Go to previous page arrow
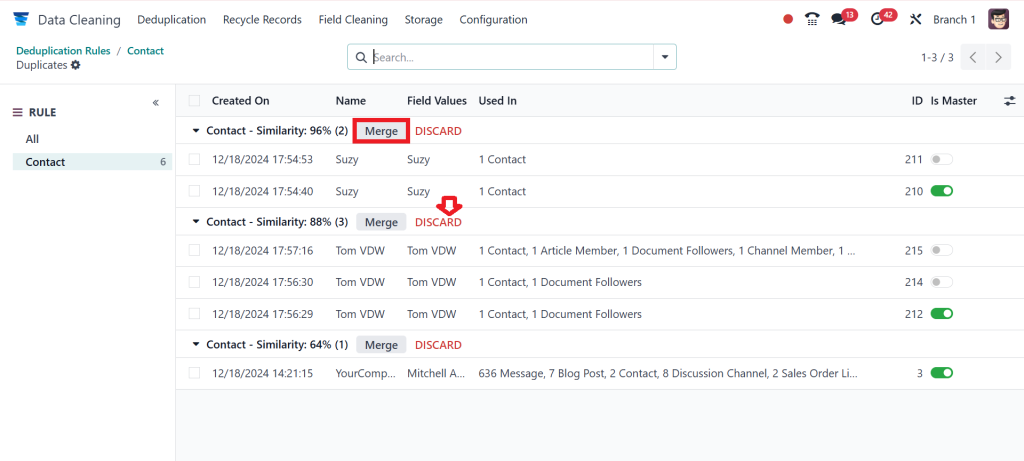Viewport: 1024px width, 461px height. pyautogui.click(x=973, y=57)
